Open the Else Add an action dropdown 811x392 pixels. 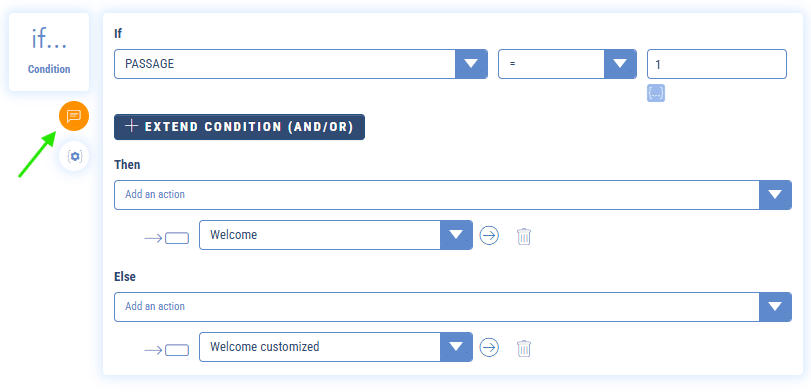[453, 307]
